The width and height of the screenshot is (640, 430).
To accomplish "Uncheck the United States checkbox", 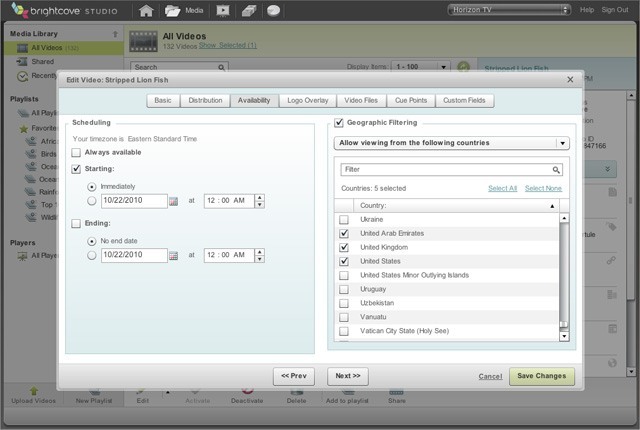I will click(344, 262).
